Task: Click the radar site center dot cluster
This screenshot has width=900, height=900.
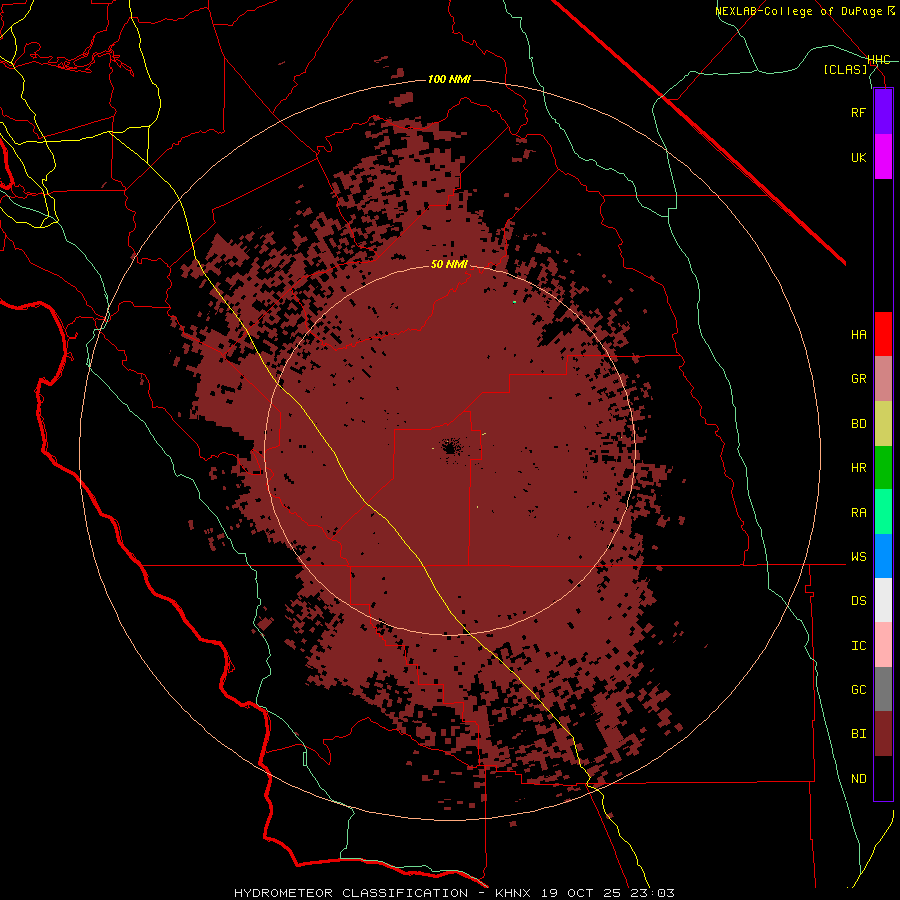Action: click(451, 447)
